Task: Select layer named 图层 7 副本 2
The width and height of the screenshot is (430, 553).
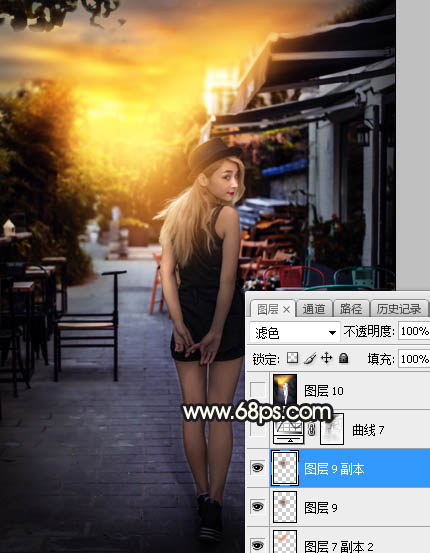Action: pyautogui.click(x=339, y=546)
